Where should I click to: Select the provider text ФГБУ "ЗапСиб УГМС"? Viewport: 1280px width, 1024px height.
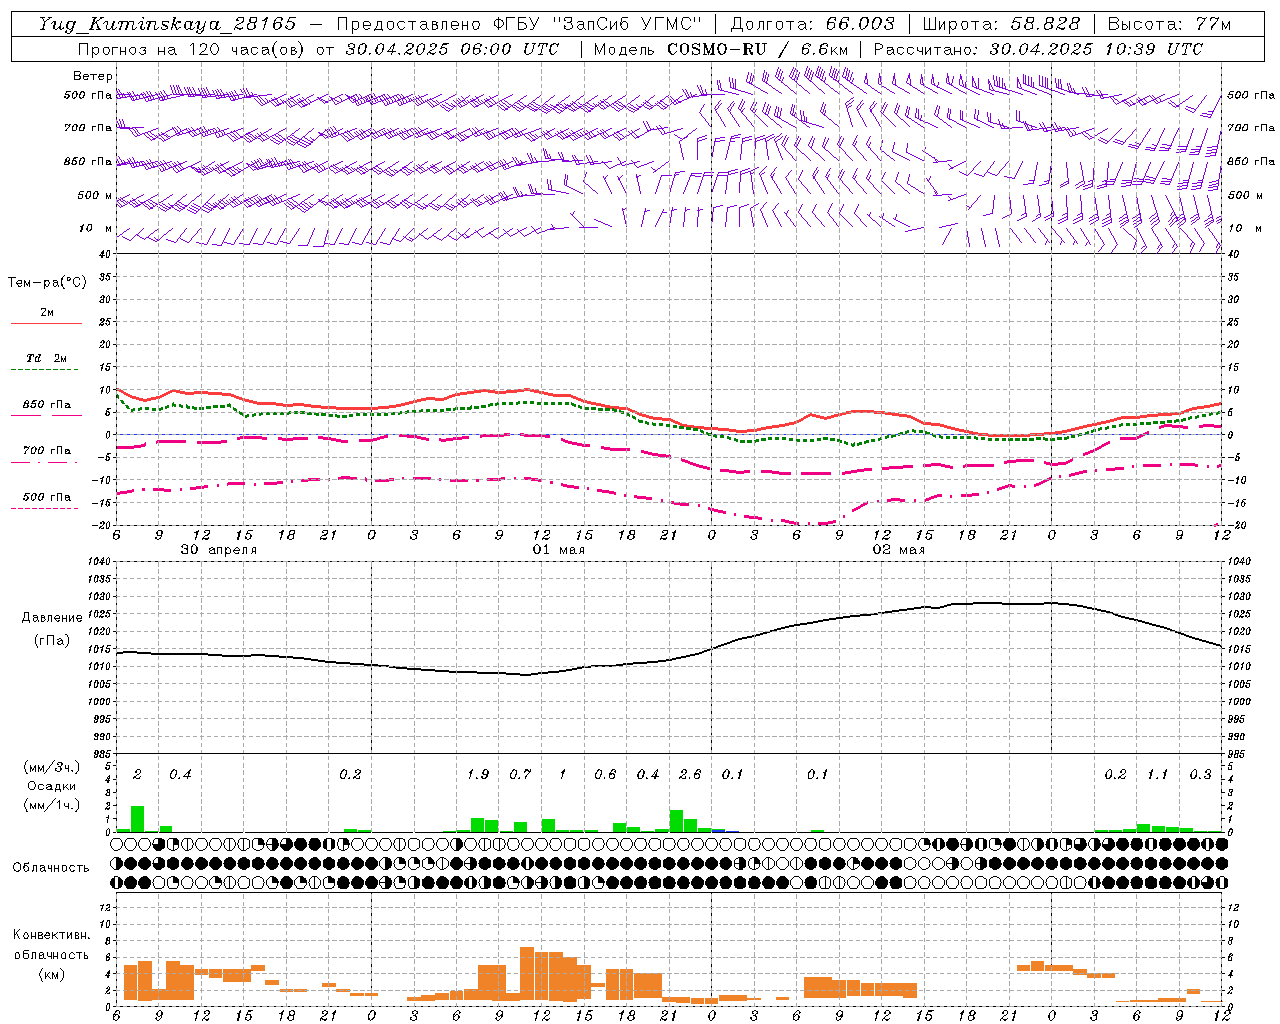[598, 24]
